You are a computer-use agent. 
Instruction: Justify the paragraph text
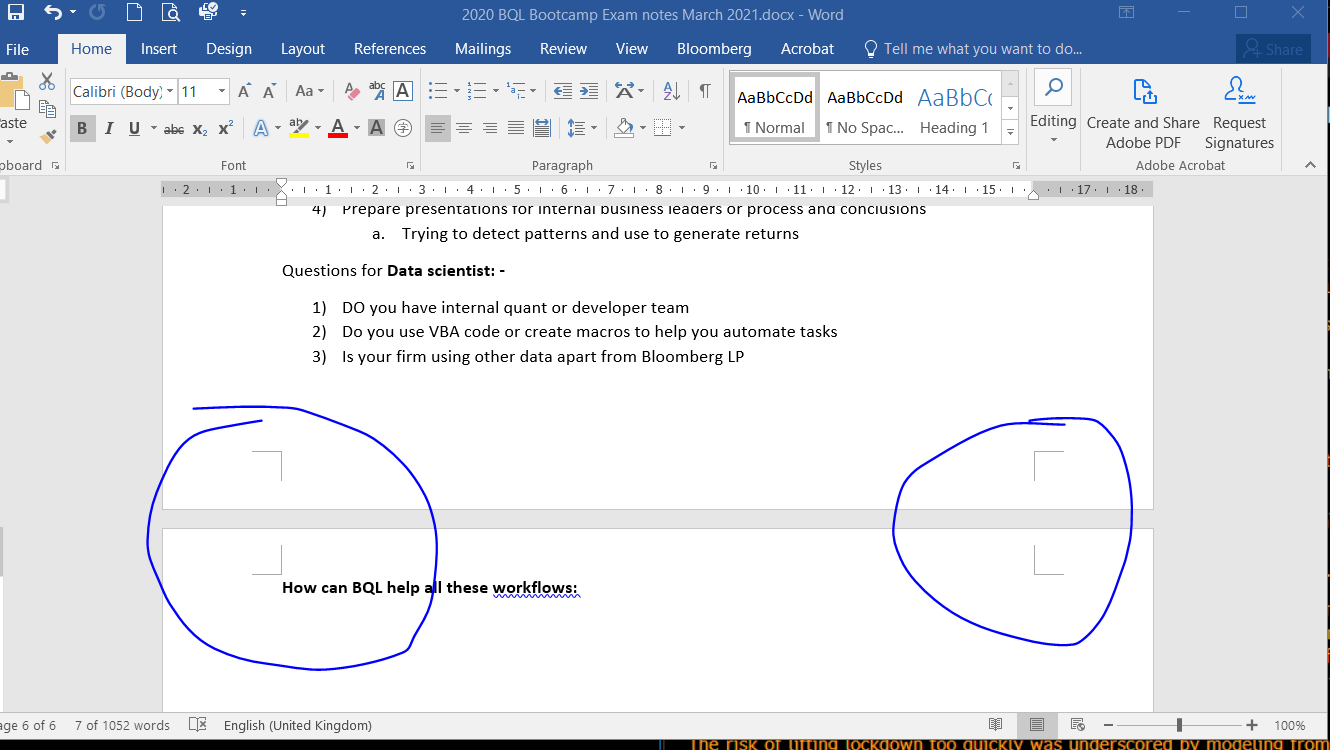click(x=516, y=128)
